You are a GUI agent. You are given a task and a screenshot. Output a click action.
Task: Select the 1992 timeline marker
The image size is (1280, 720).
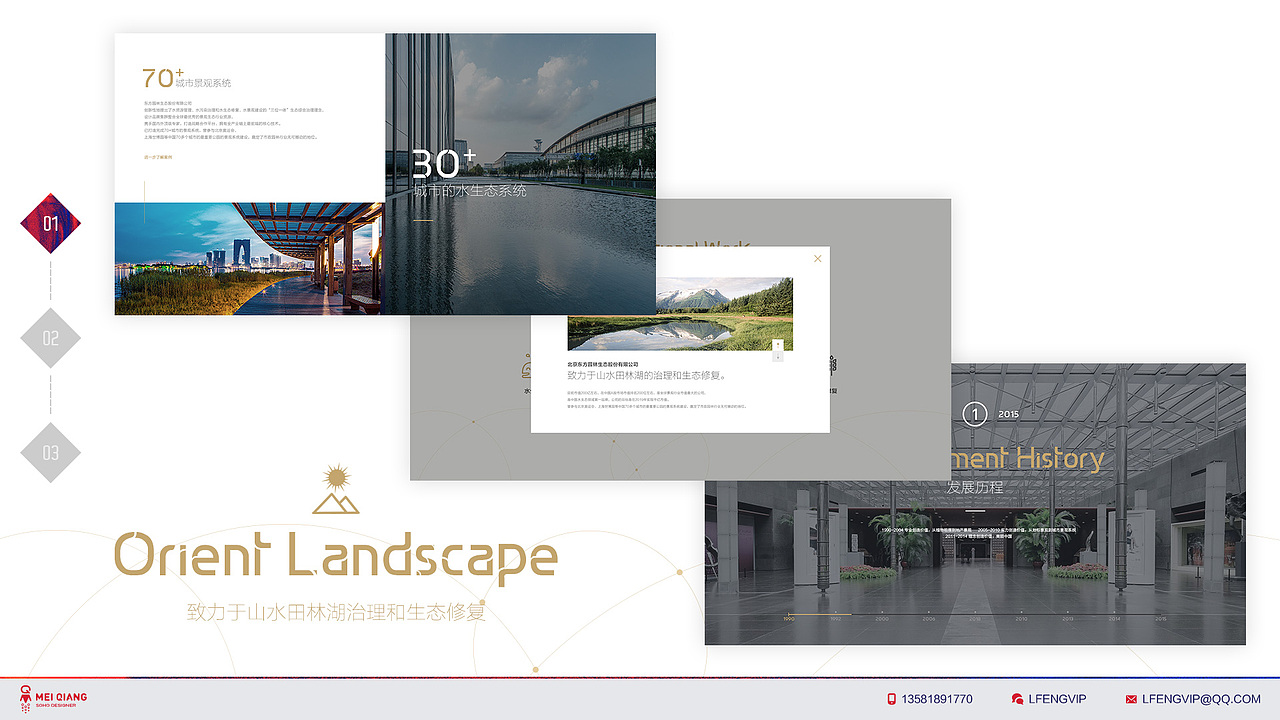pyautogui.click(x=835, y=617)
